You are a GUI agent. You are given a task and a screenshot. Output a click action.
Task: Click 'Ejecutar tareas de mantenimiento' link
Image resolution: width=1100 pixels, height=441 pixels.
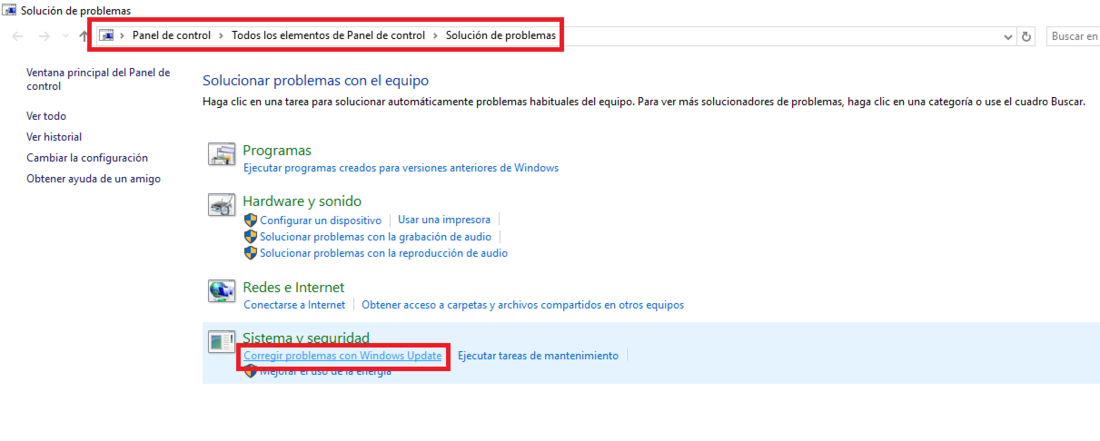tap(538, 356)
